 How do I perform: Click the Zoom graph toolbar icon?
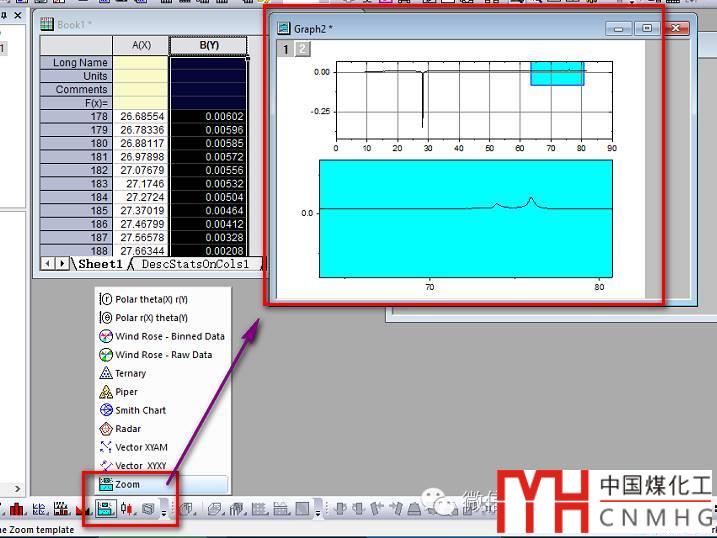coord(105,509)
